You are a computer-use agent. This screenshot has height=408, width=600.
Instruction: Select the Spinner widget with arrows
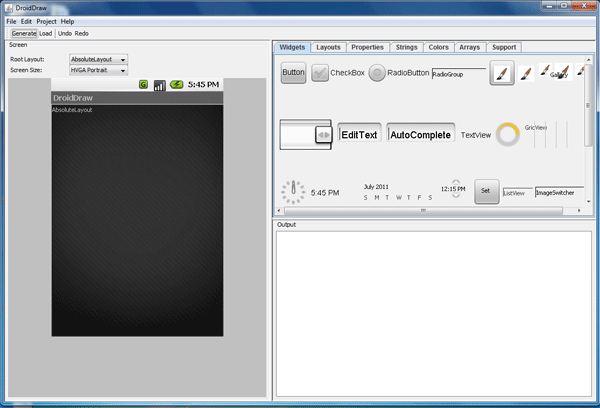pyautogui.click(x=306, y=134)
